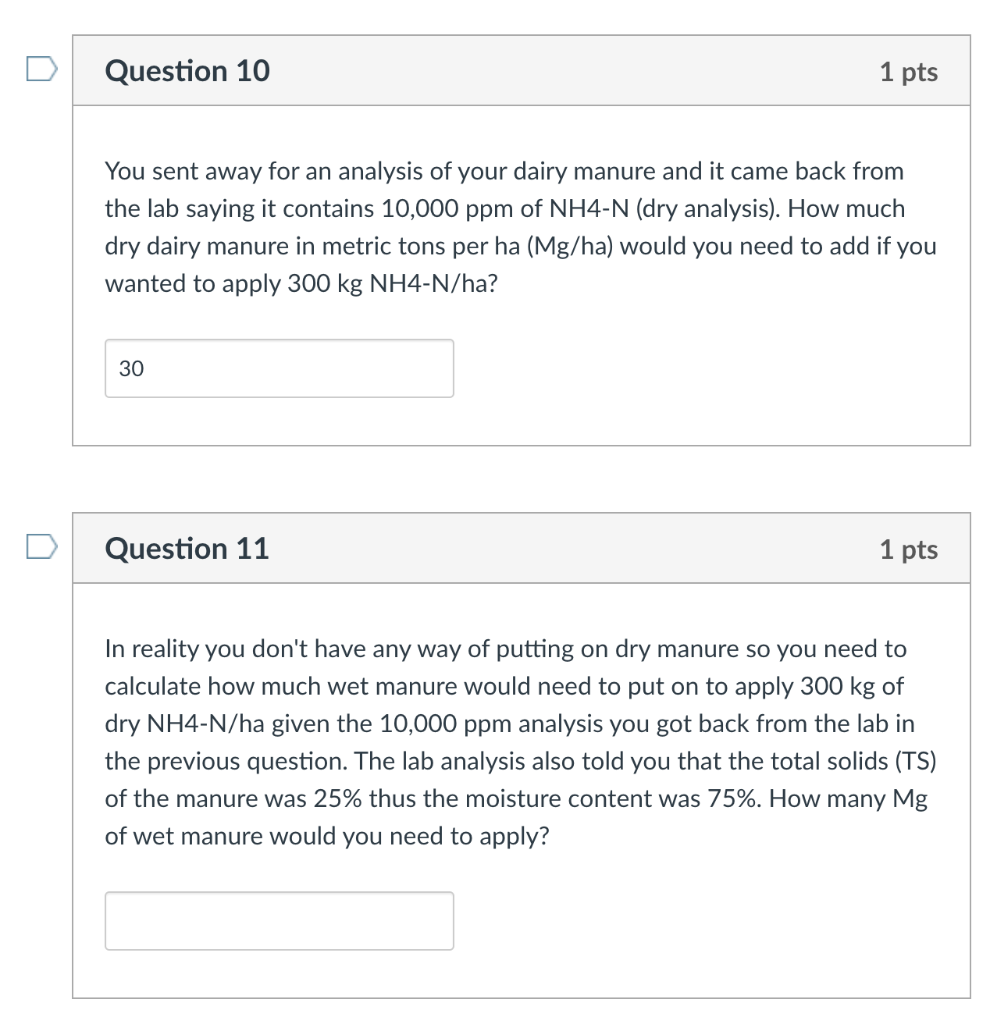This screenshot has width=990, height=1024.
Task: Click the gray header bar of Question 10
Action: click(x=521, y=71)
